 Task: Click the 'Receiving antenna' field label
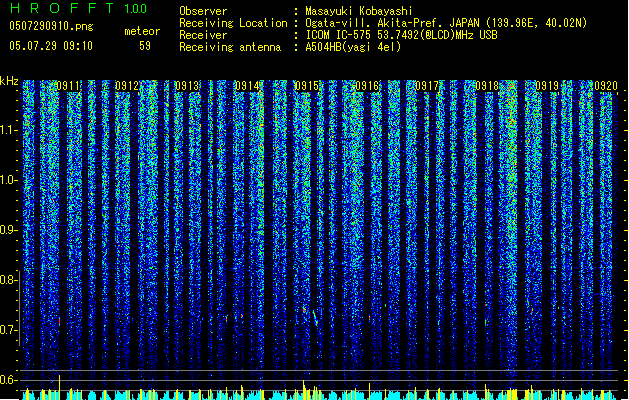[230, 47]
